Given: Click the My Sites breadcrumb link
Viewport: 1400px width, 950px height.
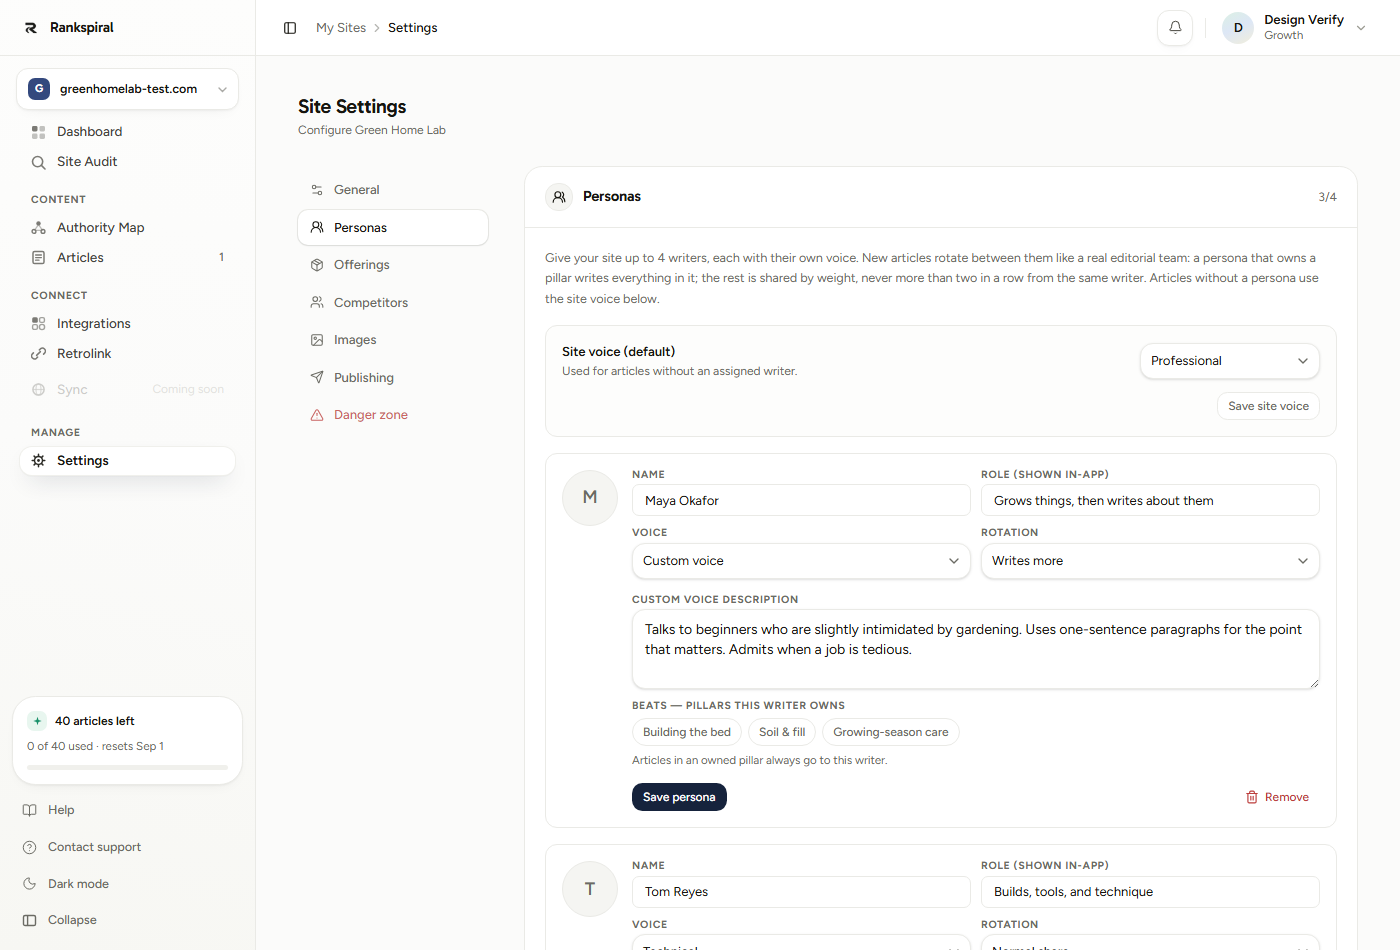Looking at the screenshot, I should 341,28.
